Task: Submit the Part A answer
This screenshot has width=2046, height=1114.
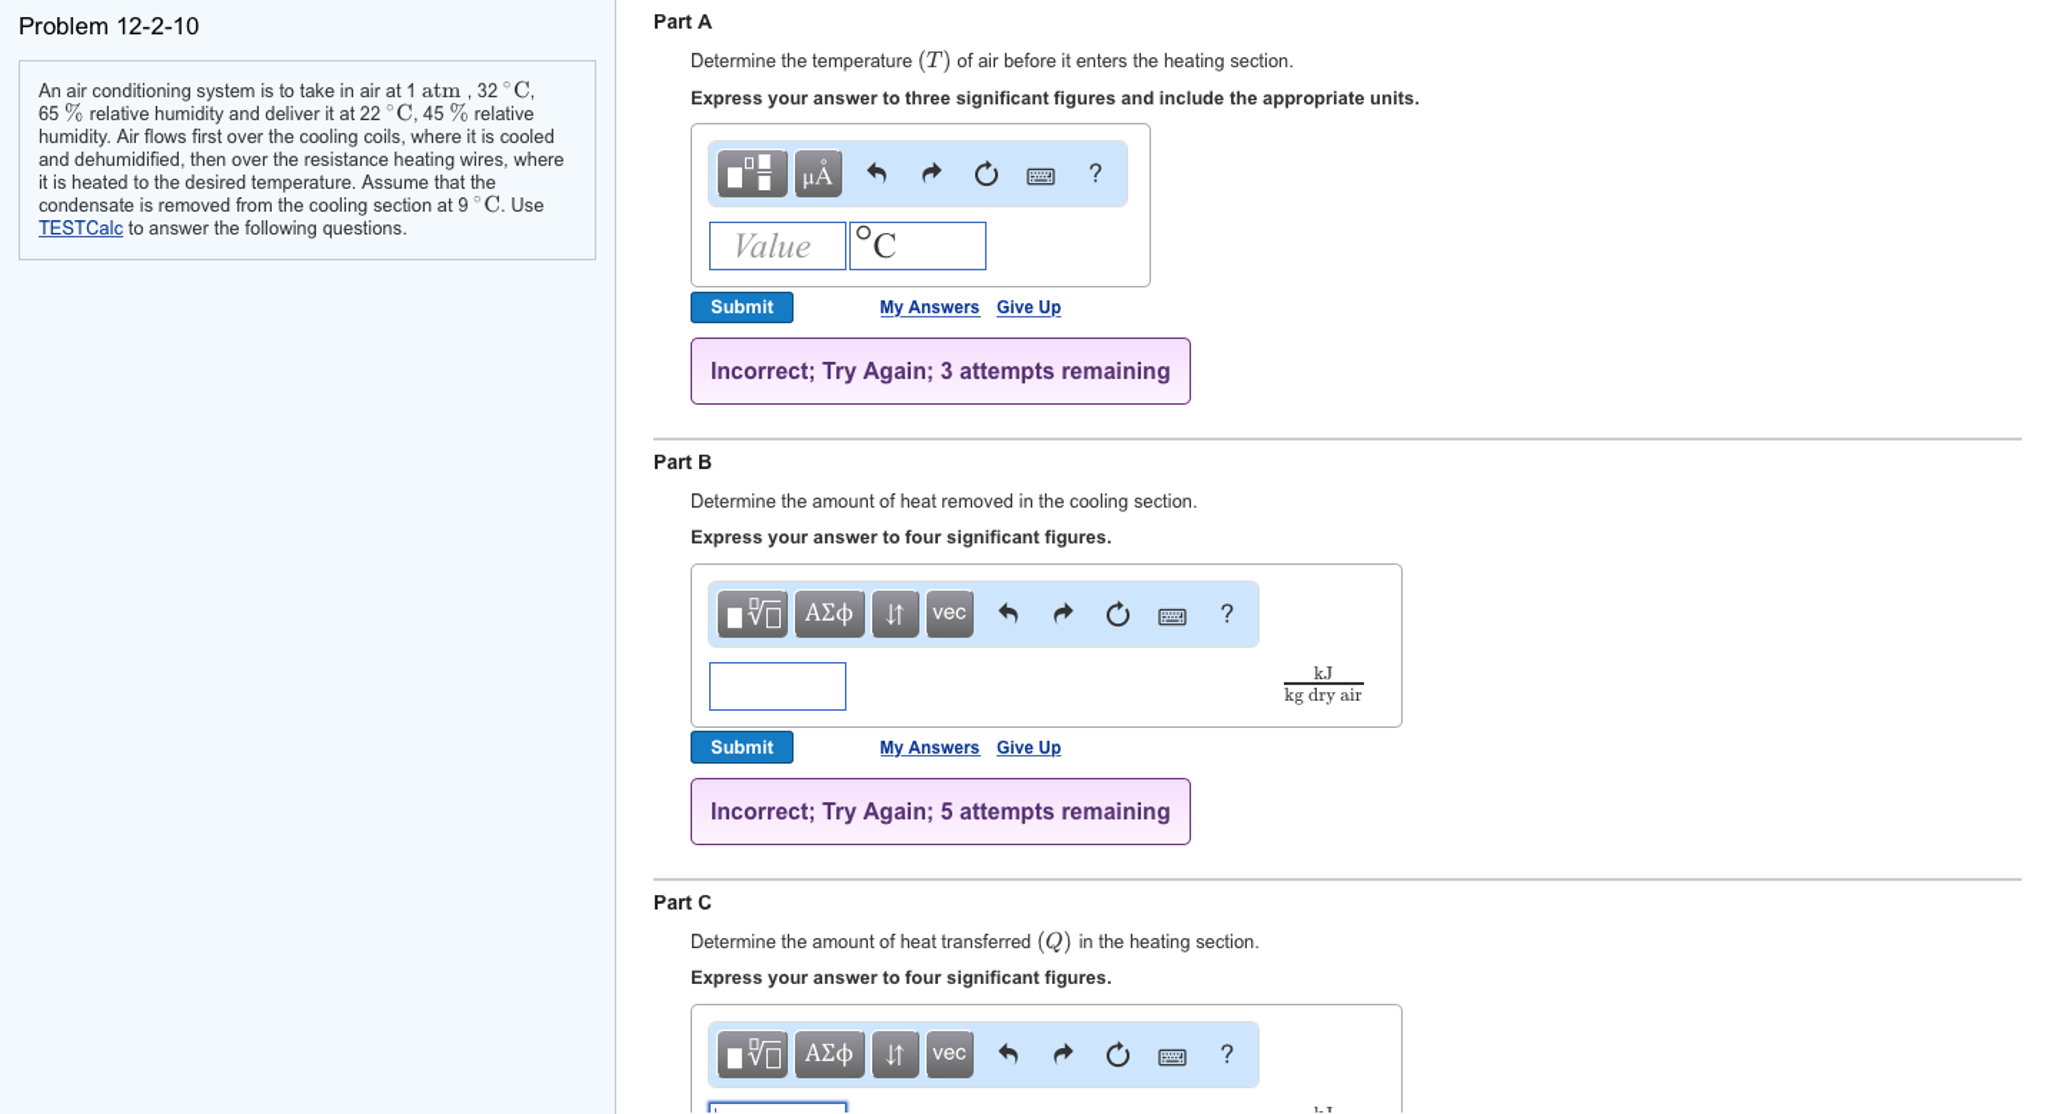Action: coord(742,307)
